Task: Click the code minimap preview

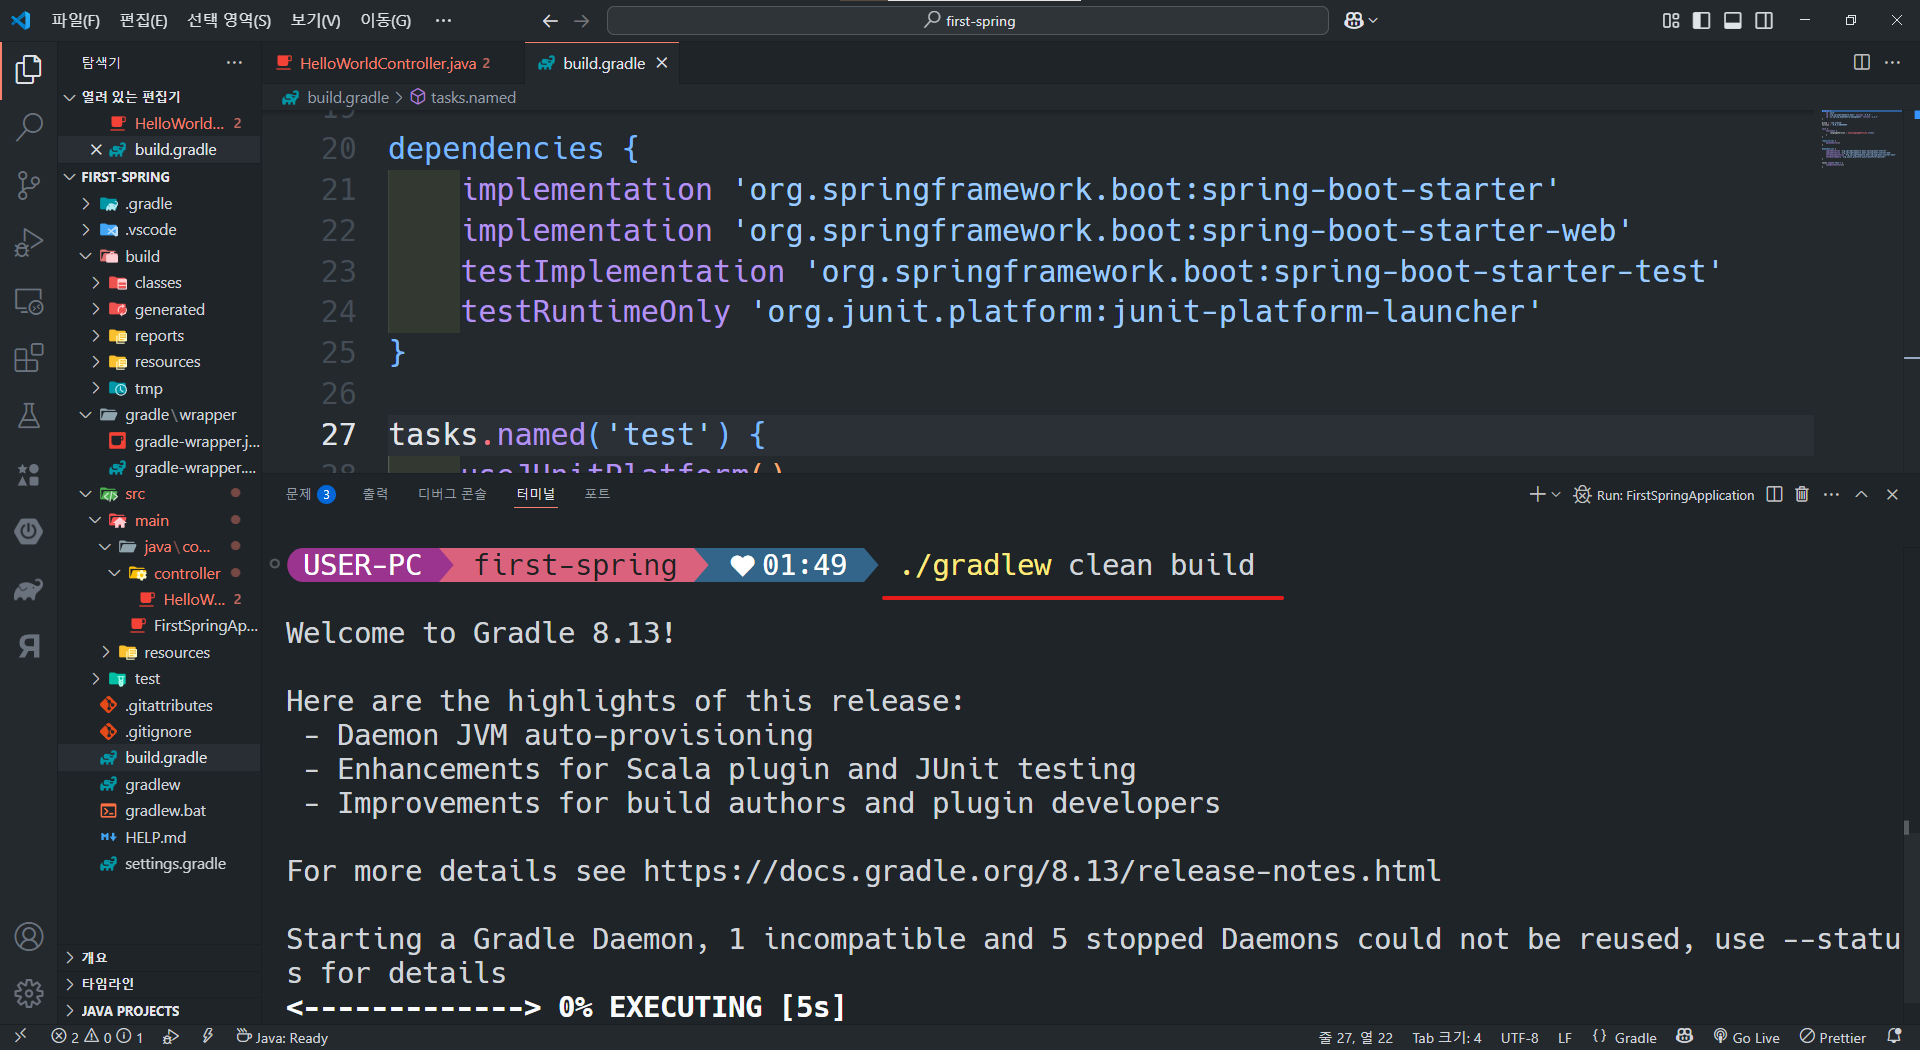Action: coord(1863,138)
